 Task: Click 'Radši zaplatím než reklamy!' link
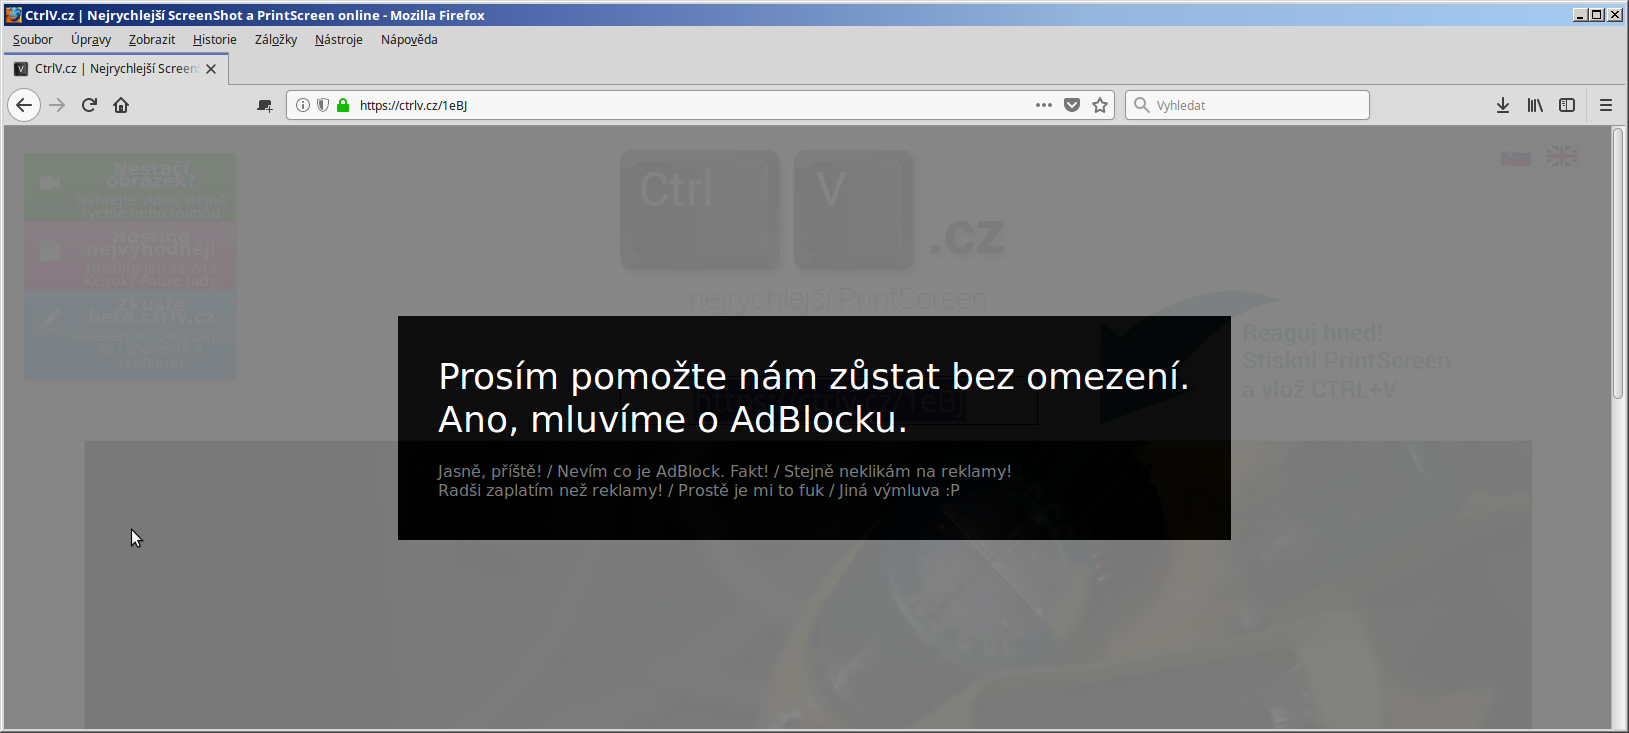click(550, 490)
